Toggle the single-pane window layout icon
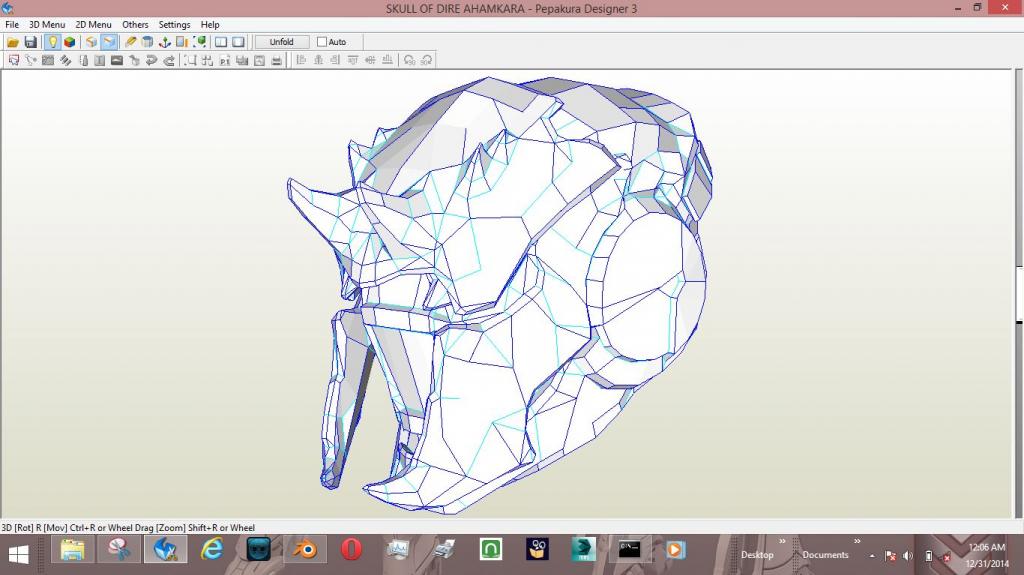This screenshot has height=575, width=1024. [238, 42]
